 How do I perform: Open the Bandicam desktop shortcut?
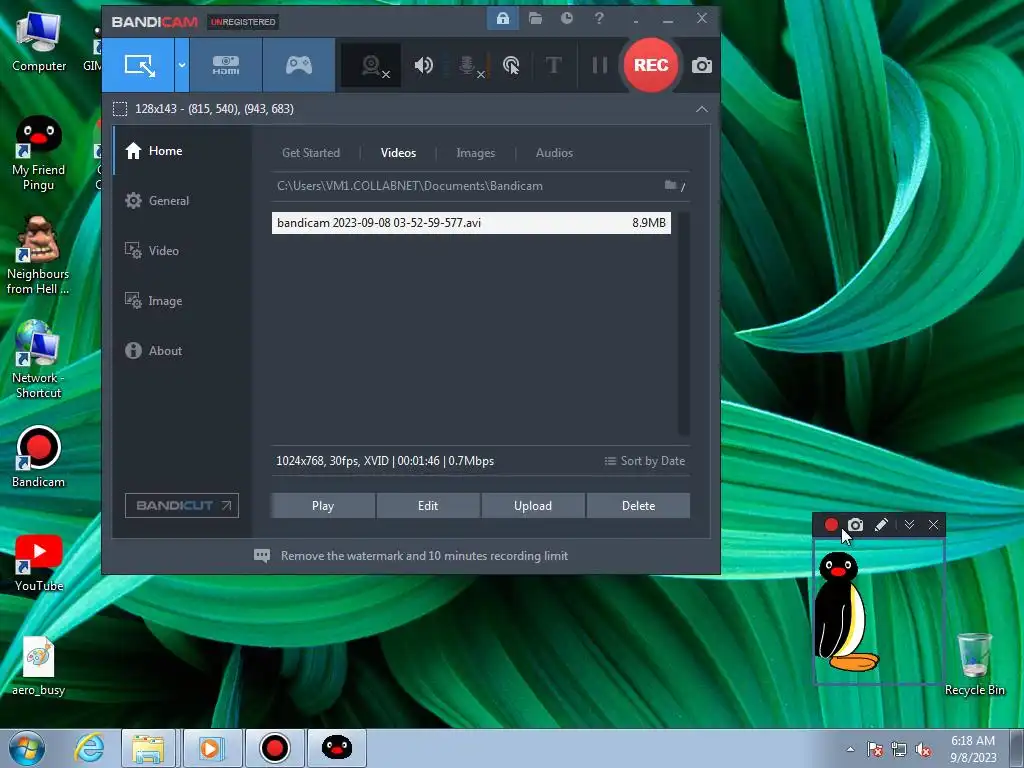pyautogui.click(x=38, y=457)
